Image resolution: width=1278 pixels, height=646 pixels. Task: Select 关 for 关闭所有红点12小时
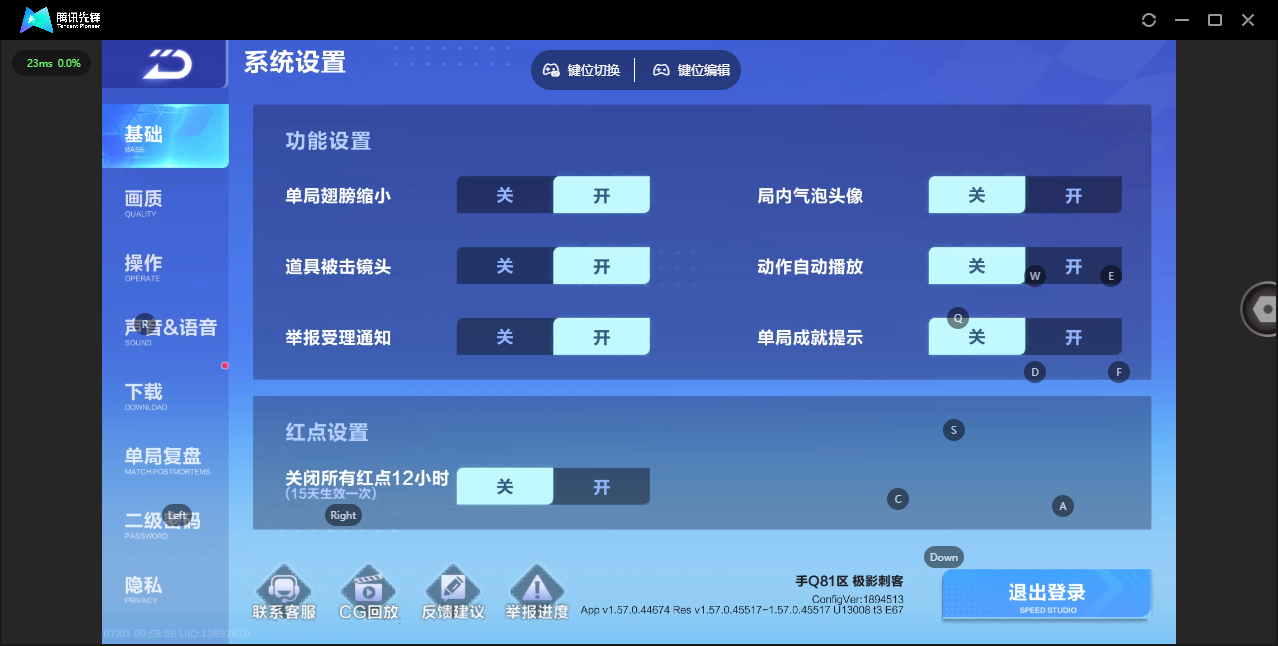pos(505,486)
